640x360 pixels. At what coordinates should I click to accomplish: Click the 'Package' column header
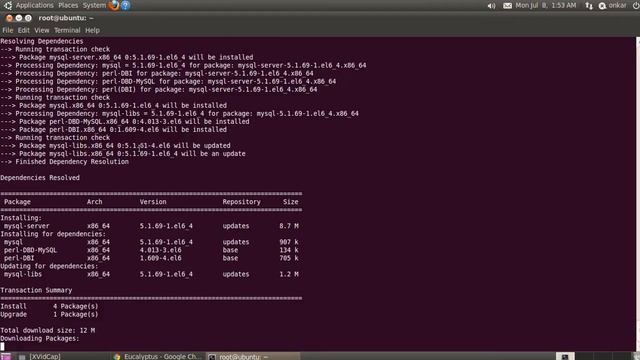pos(17,202)
